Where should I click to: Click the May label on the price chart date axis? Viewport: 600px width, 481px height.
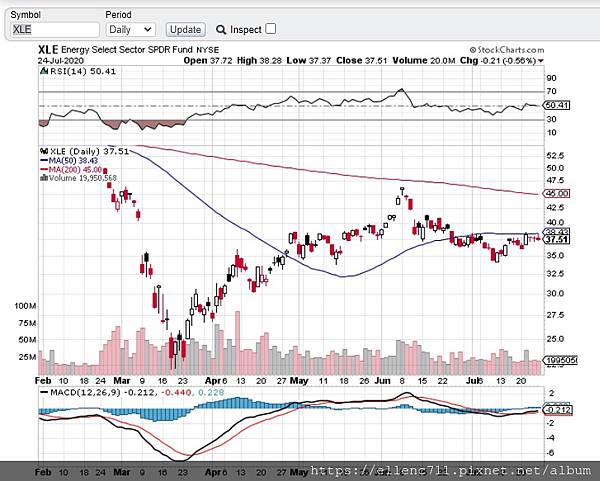click(x=299, y=381)
